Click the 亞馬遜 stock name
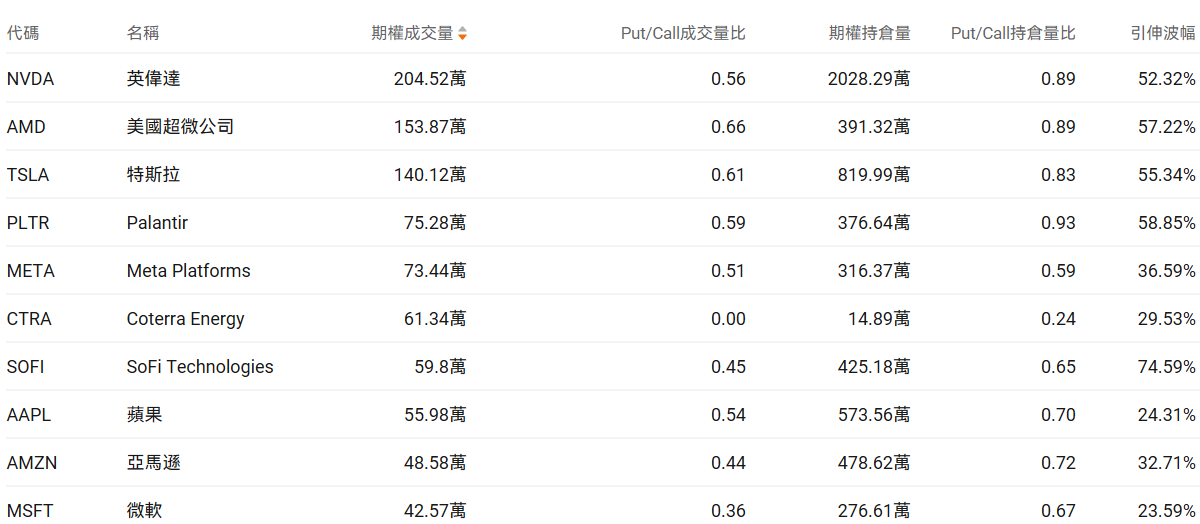This screenshot has height=524, width=1200. pos(154,463)
